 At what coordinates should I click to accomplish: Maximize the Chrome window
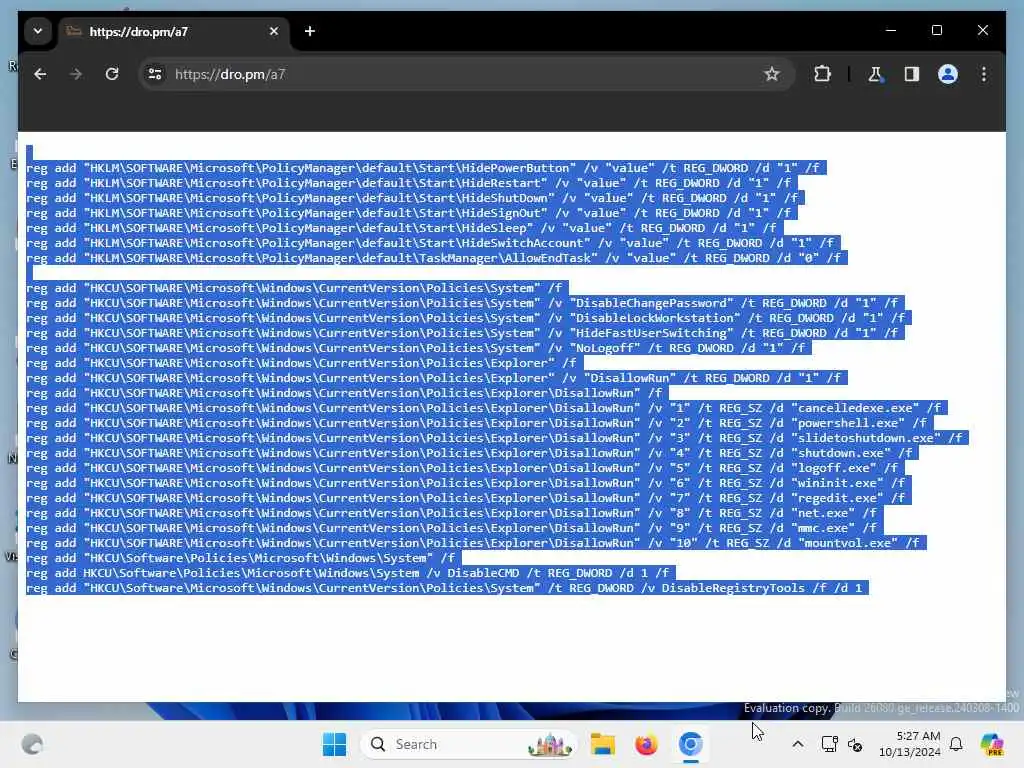[936, 30]
